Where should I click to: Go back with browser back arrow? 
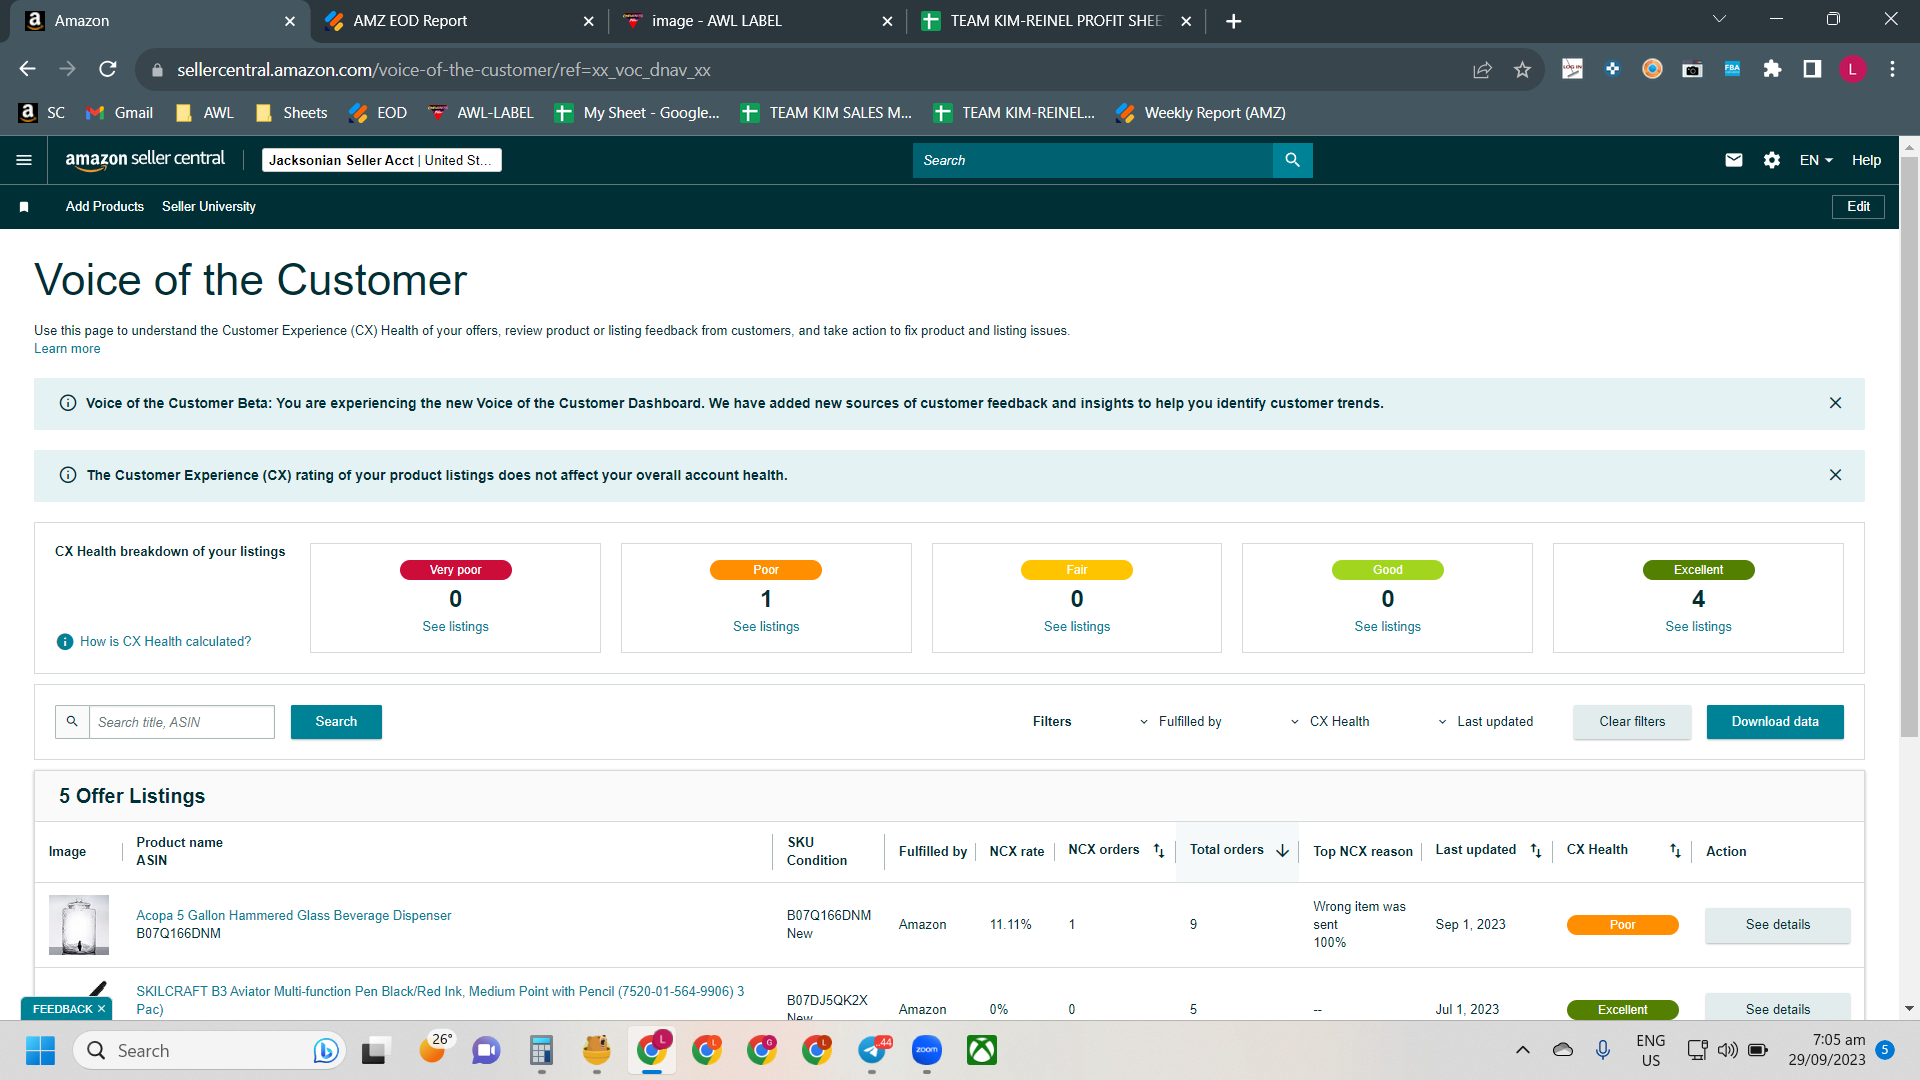pos(27,69)
